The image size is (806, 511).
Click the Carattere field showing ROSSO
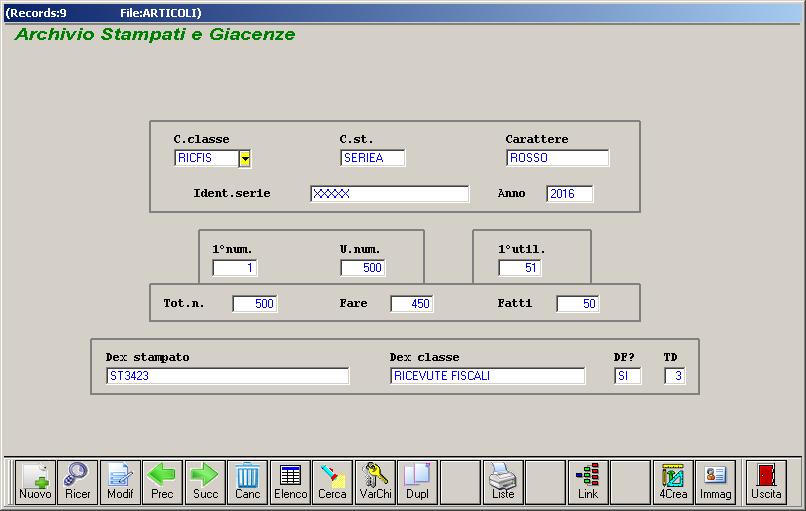(558, 158)
